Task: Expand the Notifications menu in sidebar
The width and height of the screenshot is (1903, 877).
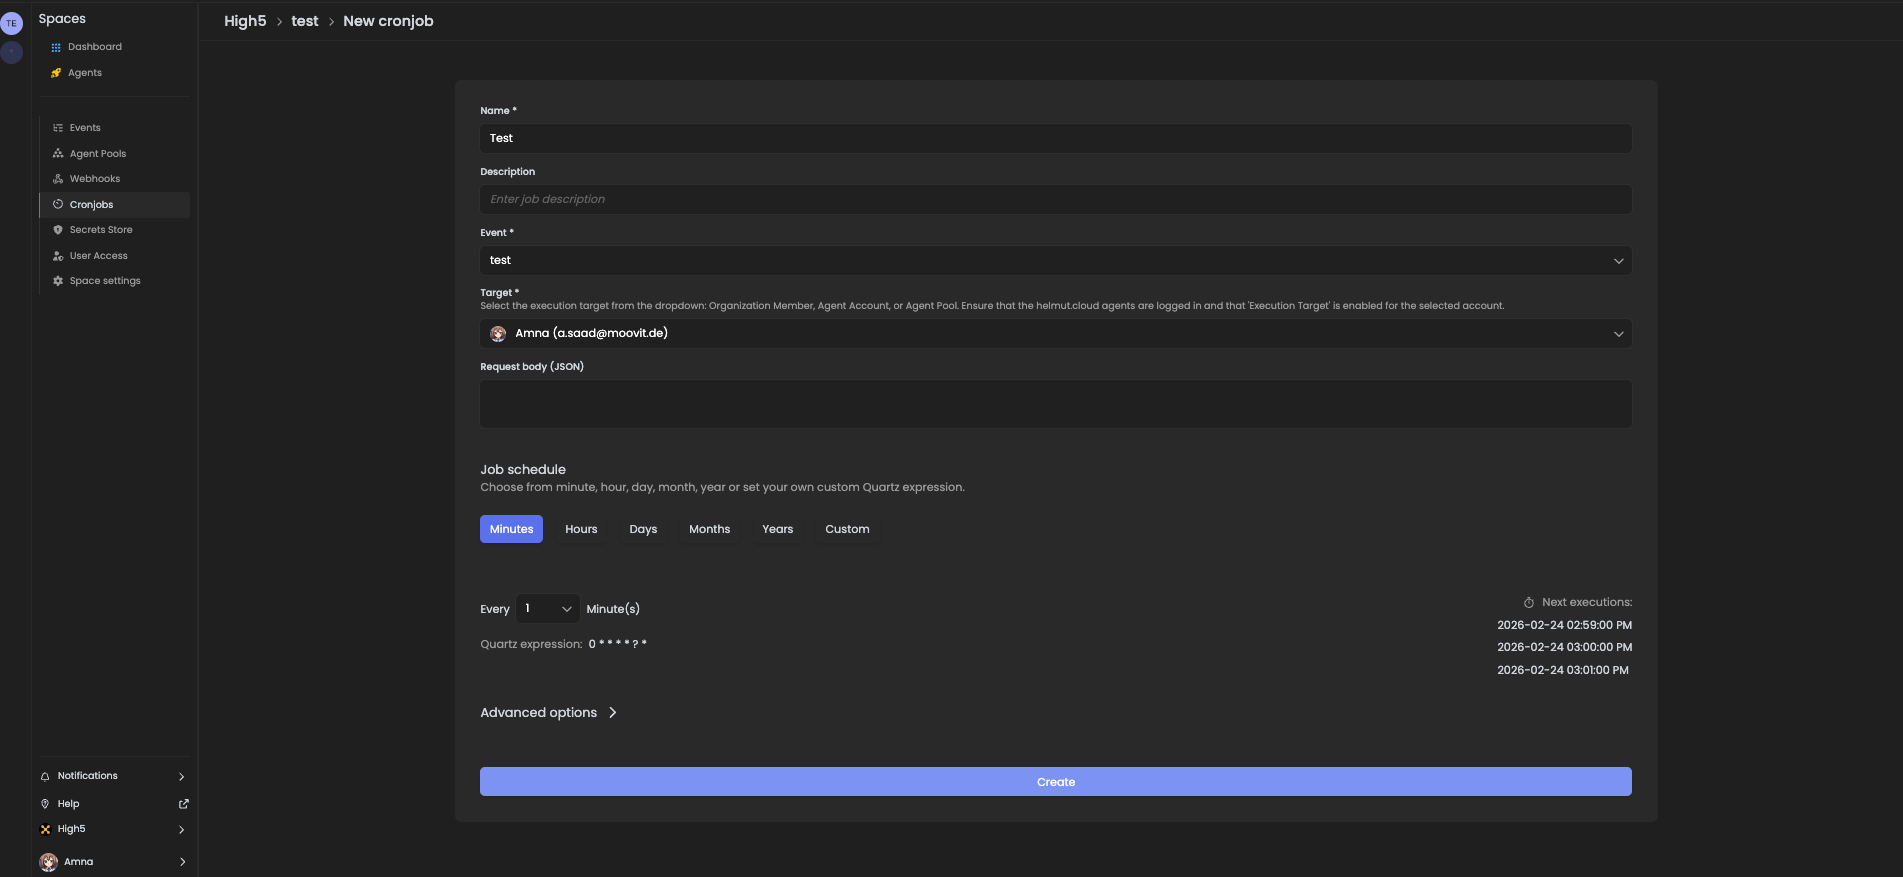Action: click(x=113, y=777)
